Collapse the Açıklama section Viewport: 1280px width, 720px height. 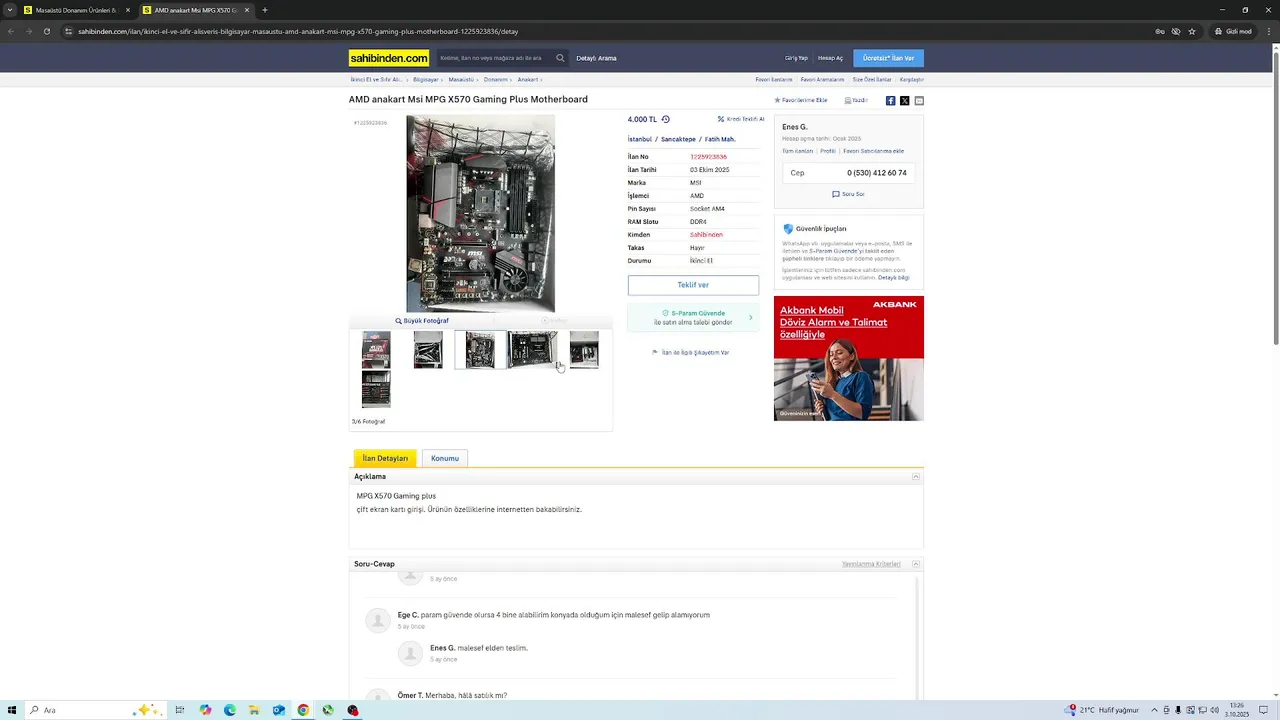tap(916, 477)
